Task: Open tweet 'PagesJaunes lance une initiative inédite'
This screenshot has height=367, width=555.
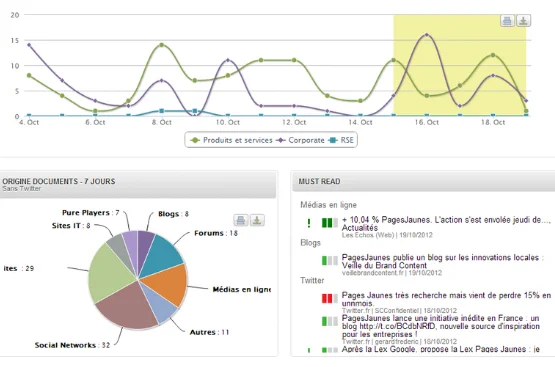Action: 441,326
